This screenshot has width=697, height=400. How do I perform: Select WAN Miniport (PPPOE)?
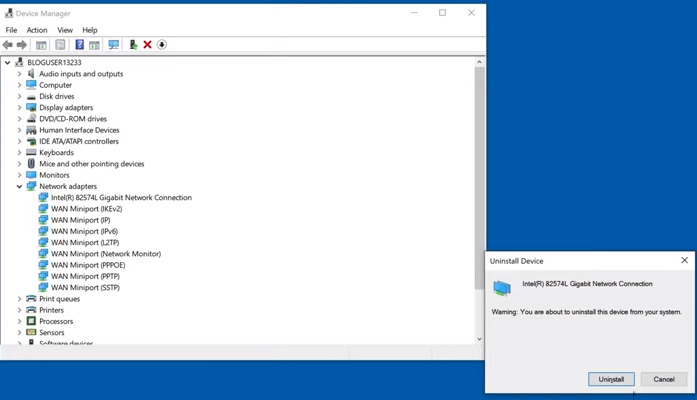(88, 265)
